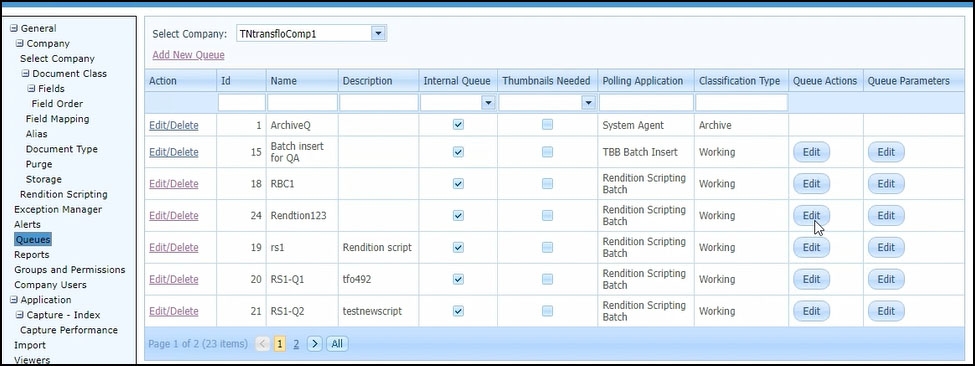Collapse the Company tree node

(19, 43)
